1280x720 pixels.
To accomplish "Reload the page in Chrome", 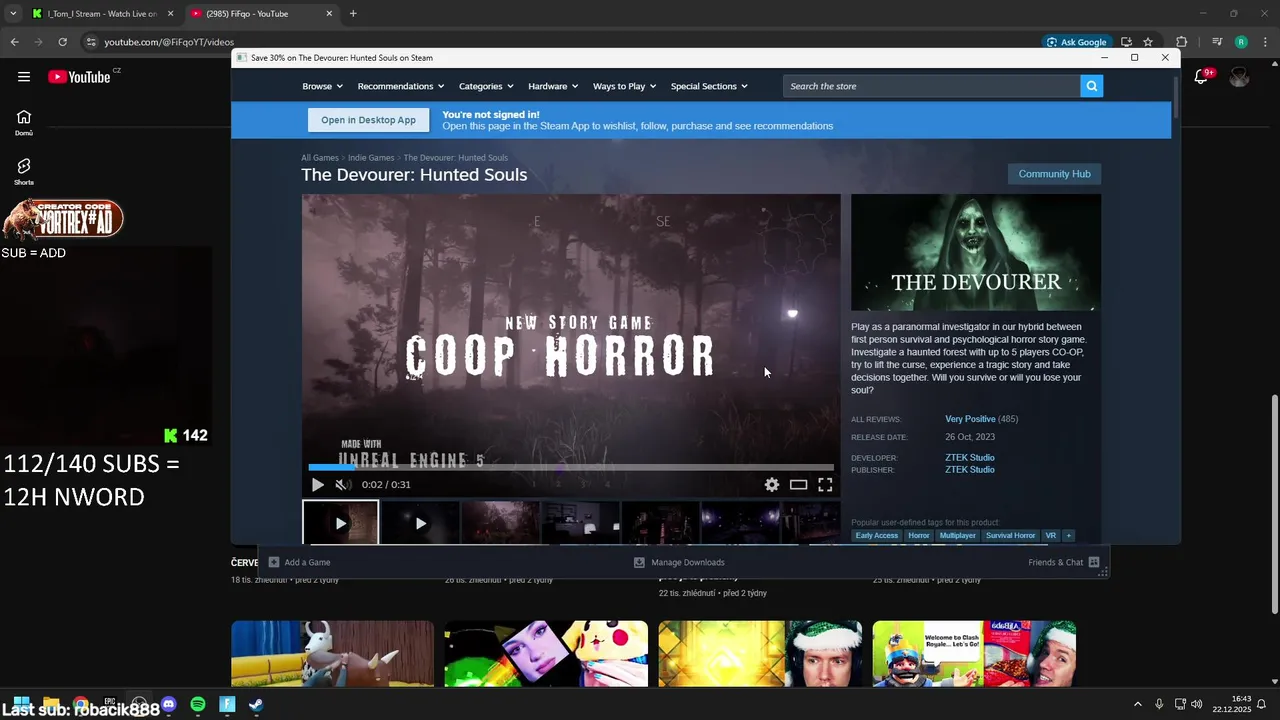I will tap(62, 42).
